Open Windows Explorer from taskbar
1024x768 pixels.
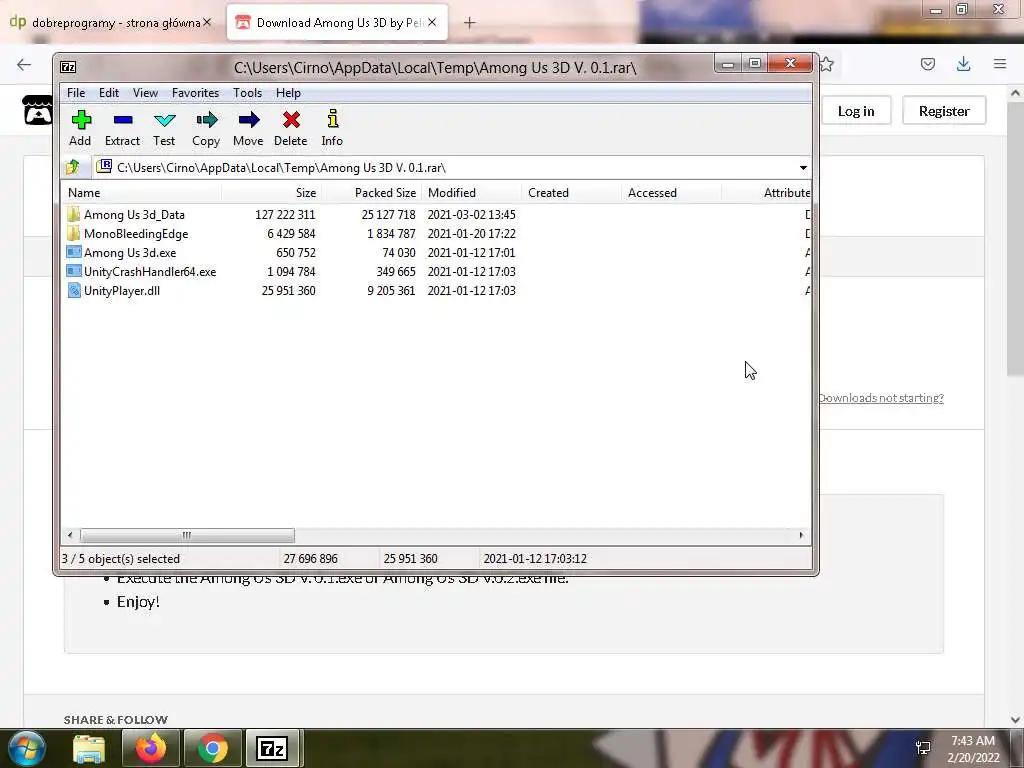[x=89, y=748]
